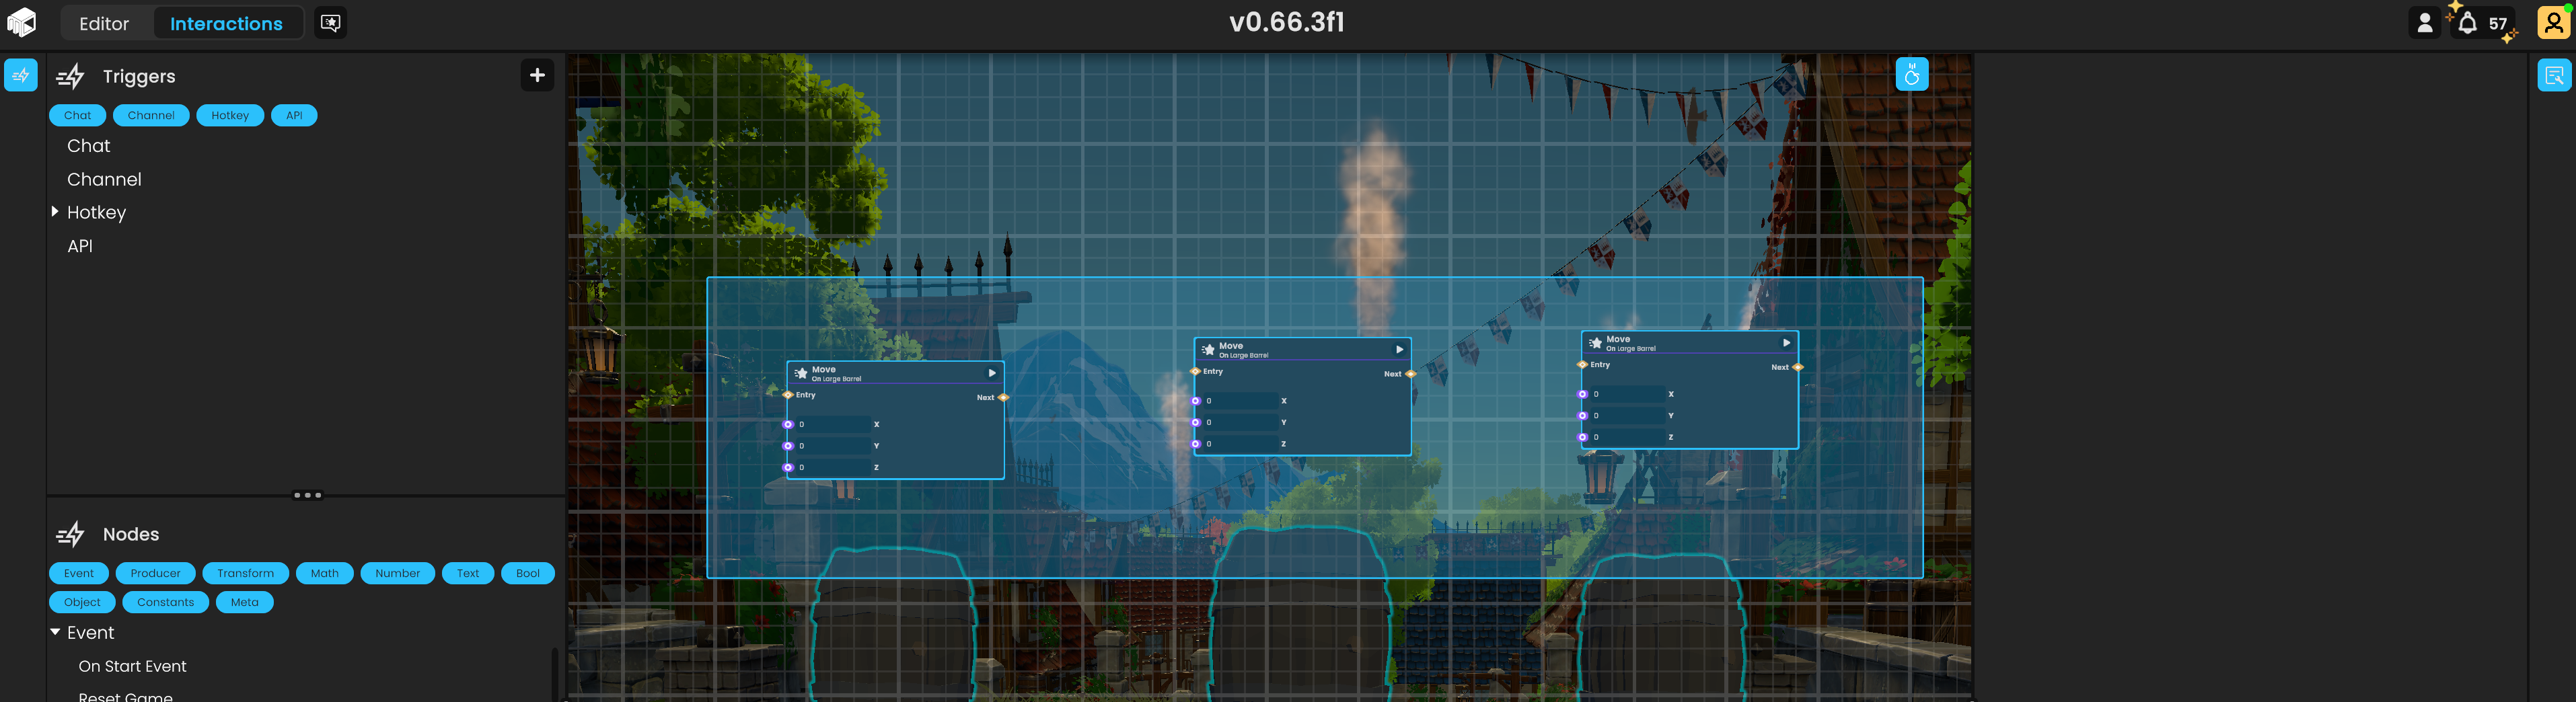Click Next port of middle Move node
2576x702 pixels.
coord(1410,374)
